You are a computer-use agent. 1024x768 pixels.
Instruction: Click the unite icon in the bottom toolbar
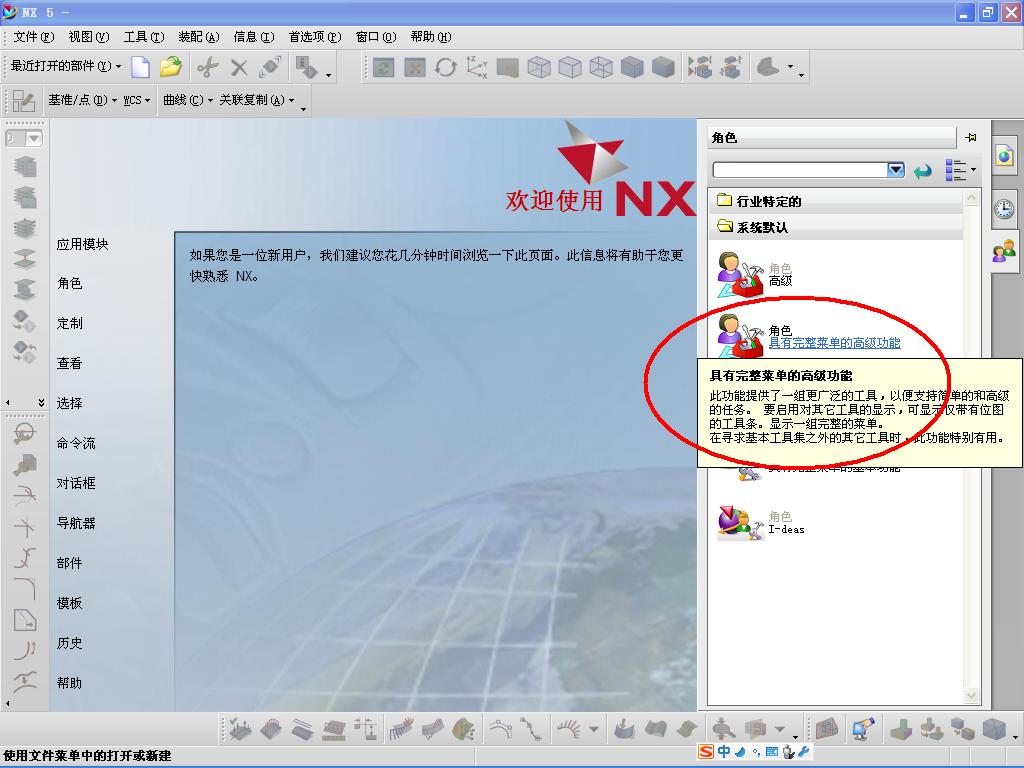[901, 729]
